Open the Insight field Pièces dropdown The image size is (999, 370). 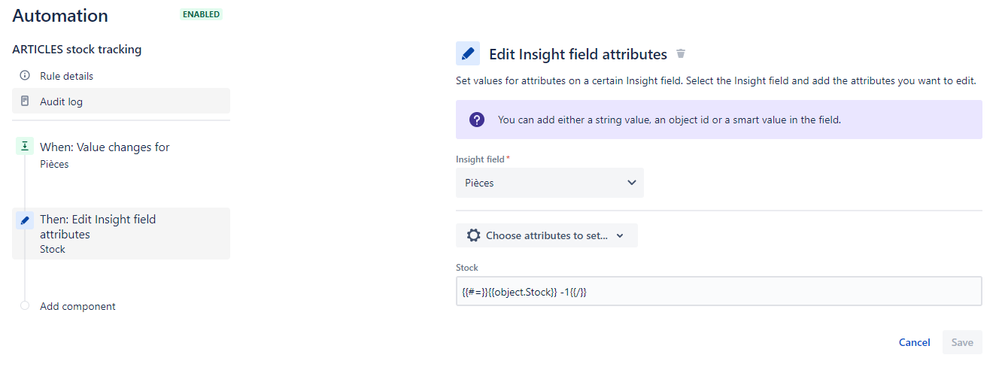(x=550, y=183)
